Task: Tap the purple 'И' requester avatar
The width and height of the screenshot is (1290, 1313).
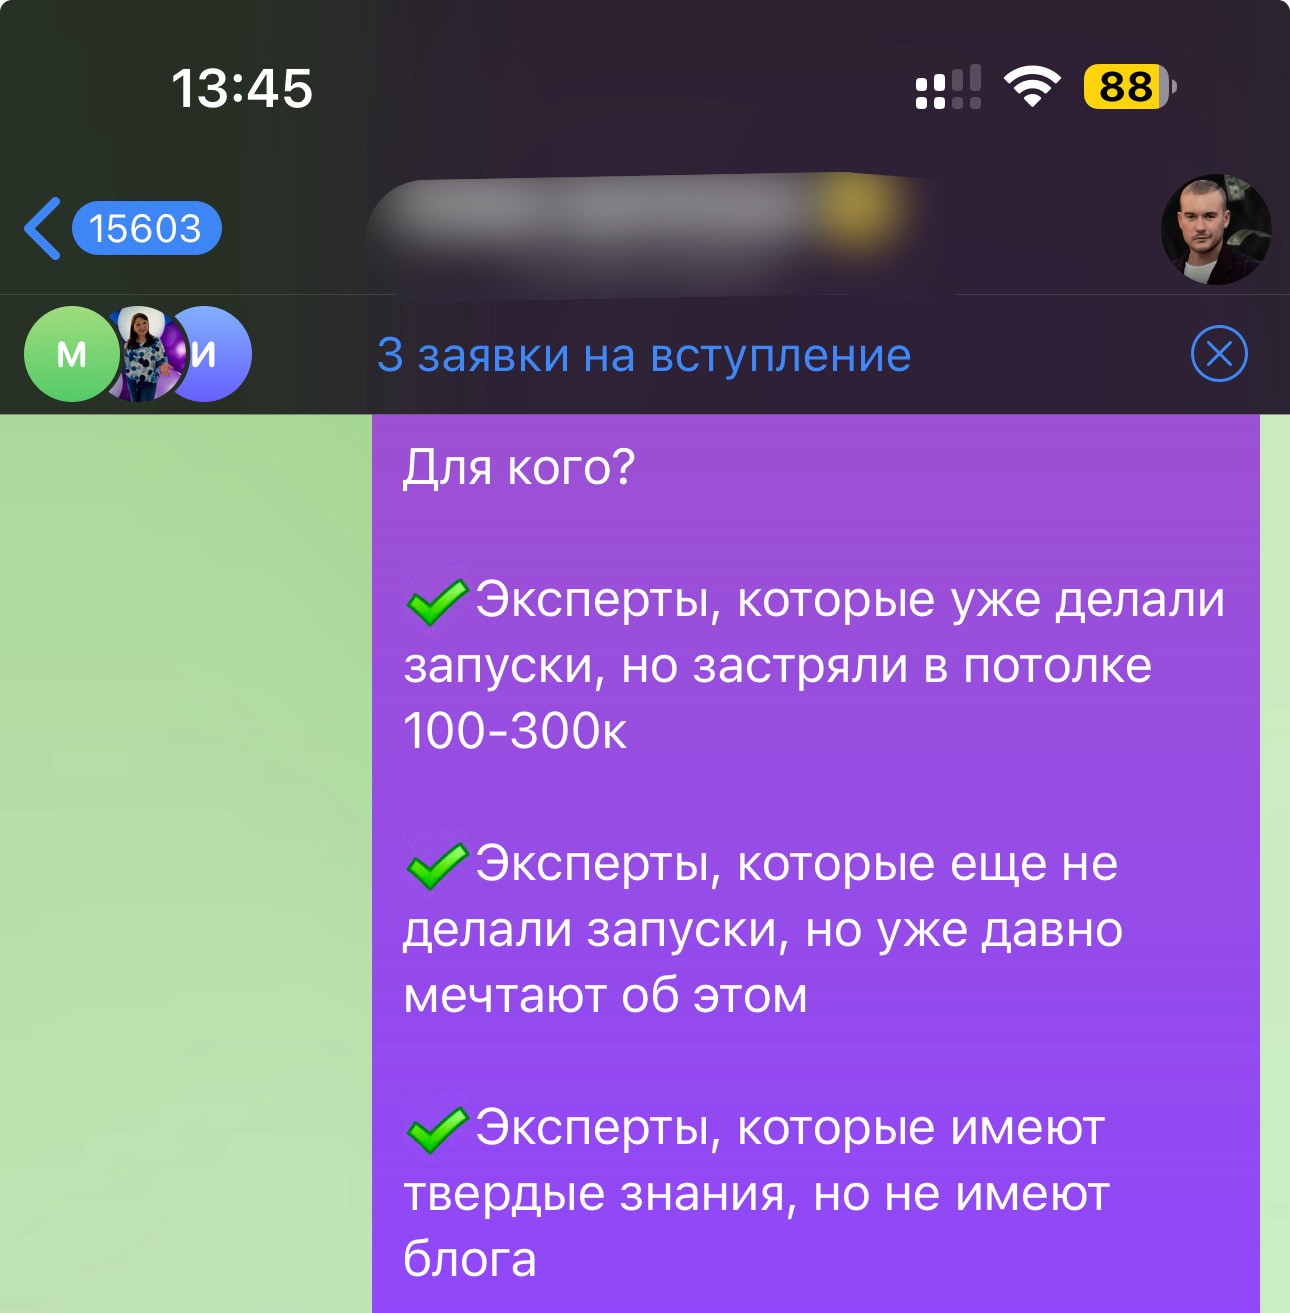Action: (214, 354)
